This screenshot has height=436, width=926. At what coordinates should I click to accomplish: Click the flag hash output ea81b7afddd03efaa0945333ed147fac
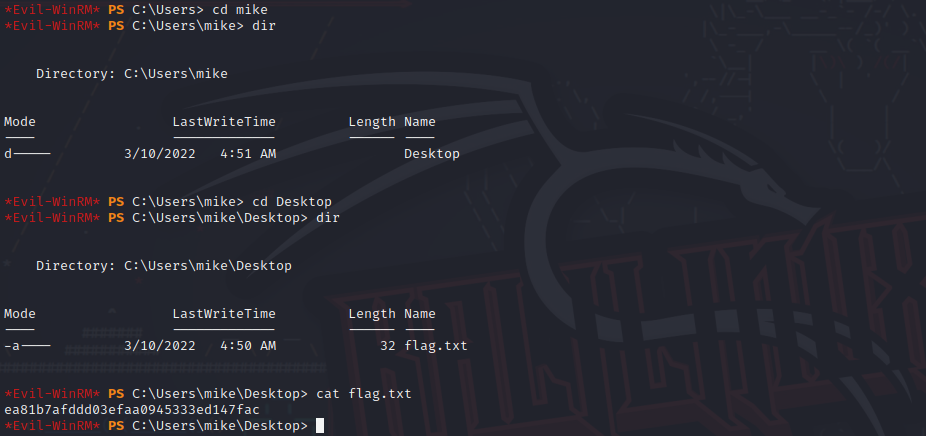pos(132,410)
